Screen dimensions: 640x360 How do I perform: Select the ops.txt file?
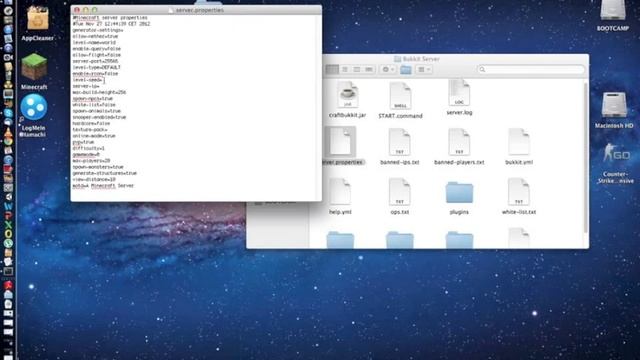point(399,196)
